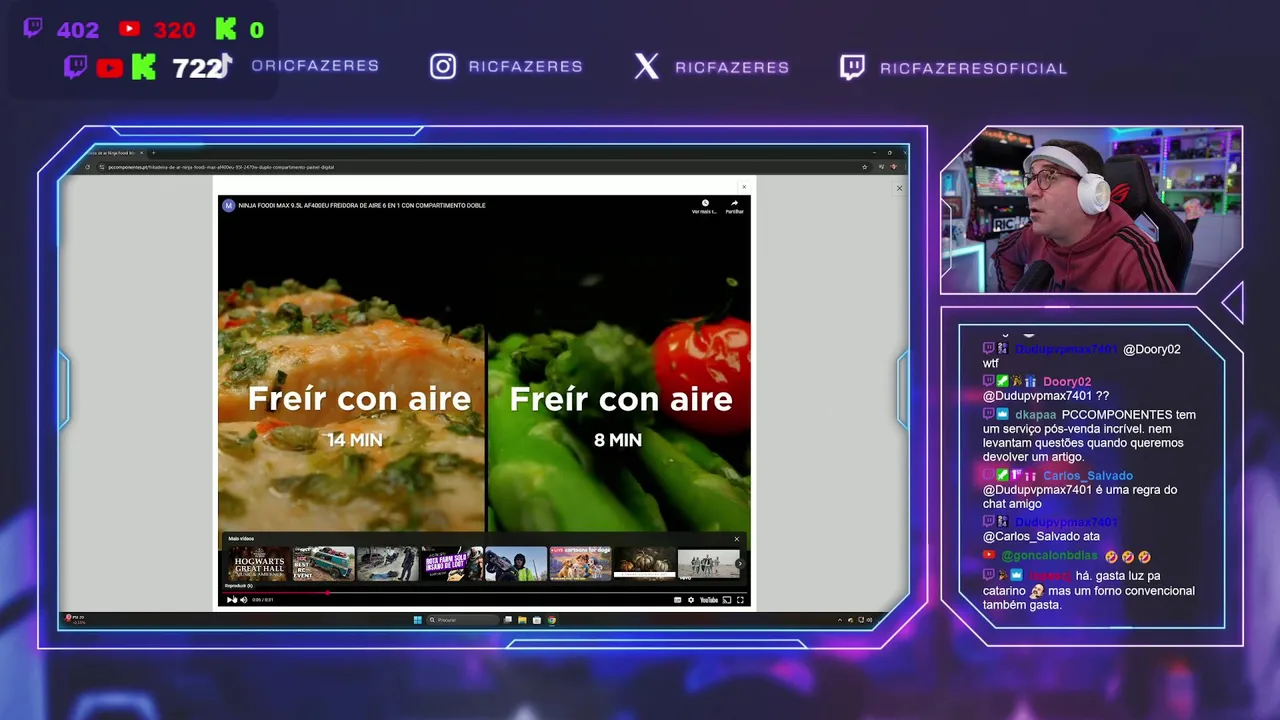1280x720 pixels.
Task: Toggle video subtitles (captions) button
Action: [x=678, y=600]
